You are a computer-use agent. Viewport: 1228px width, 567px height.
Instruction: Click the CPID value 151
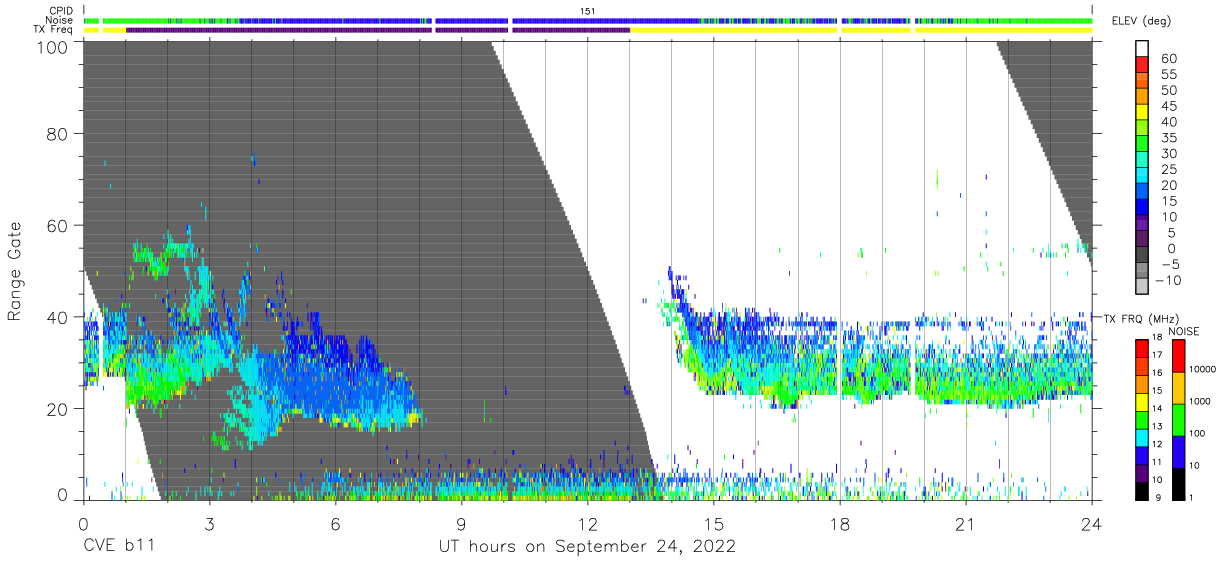coord(588,10)
